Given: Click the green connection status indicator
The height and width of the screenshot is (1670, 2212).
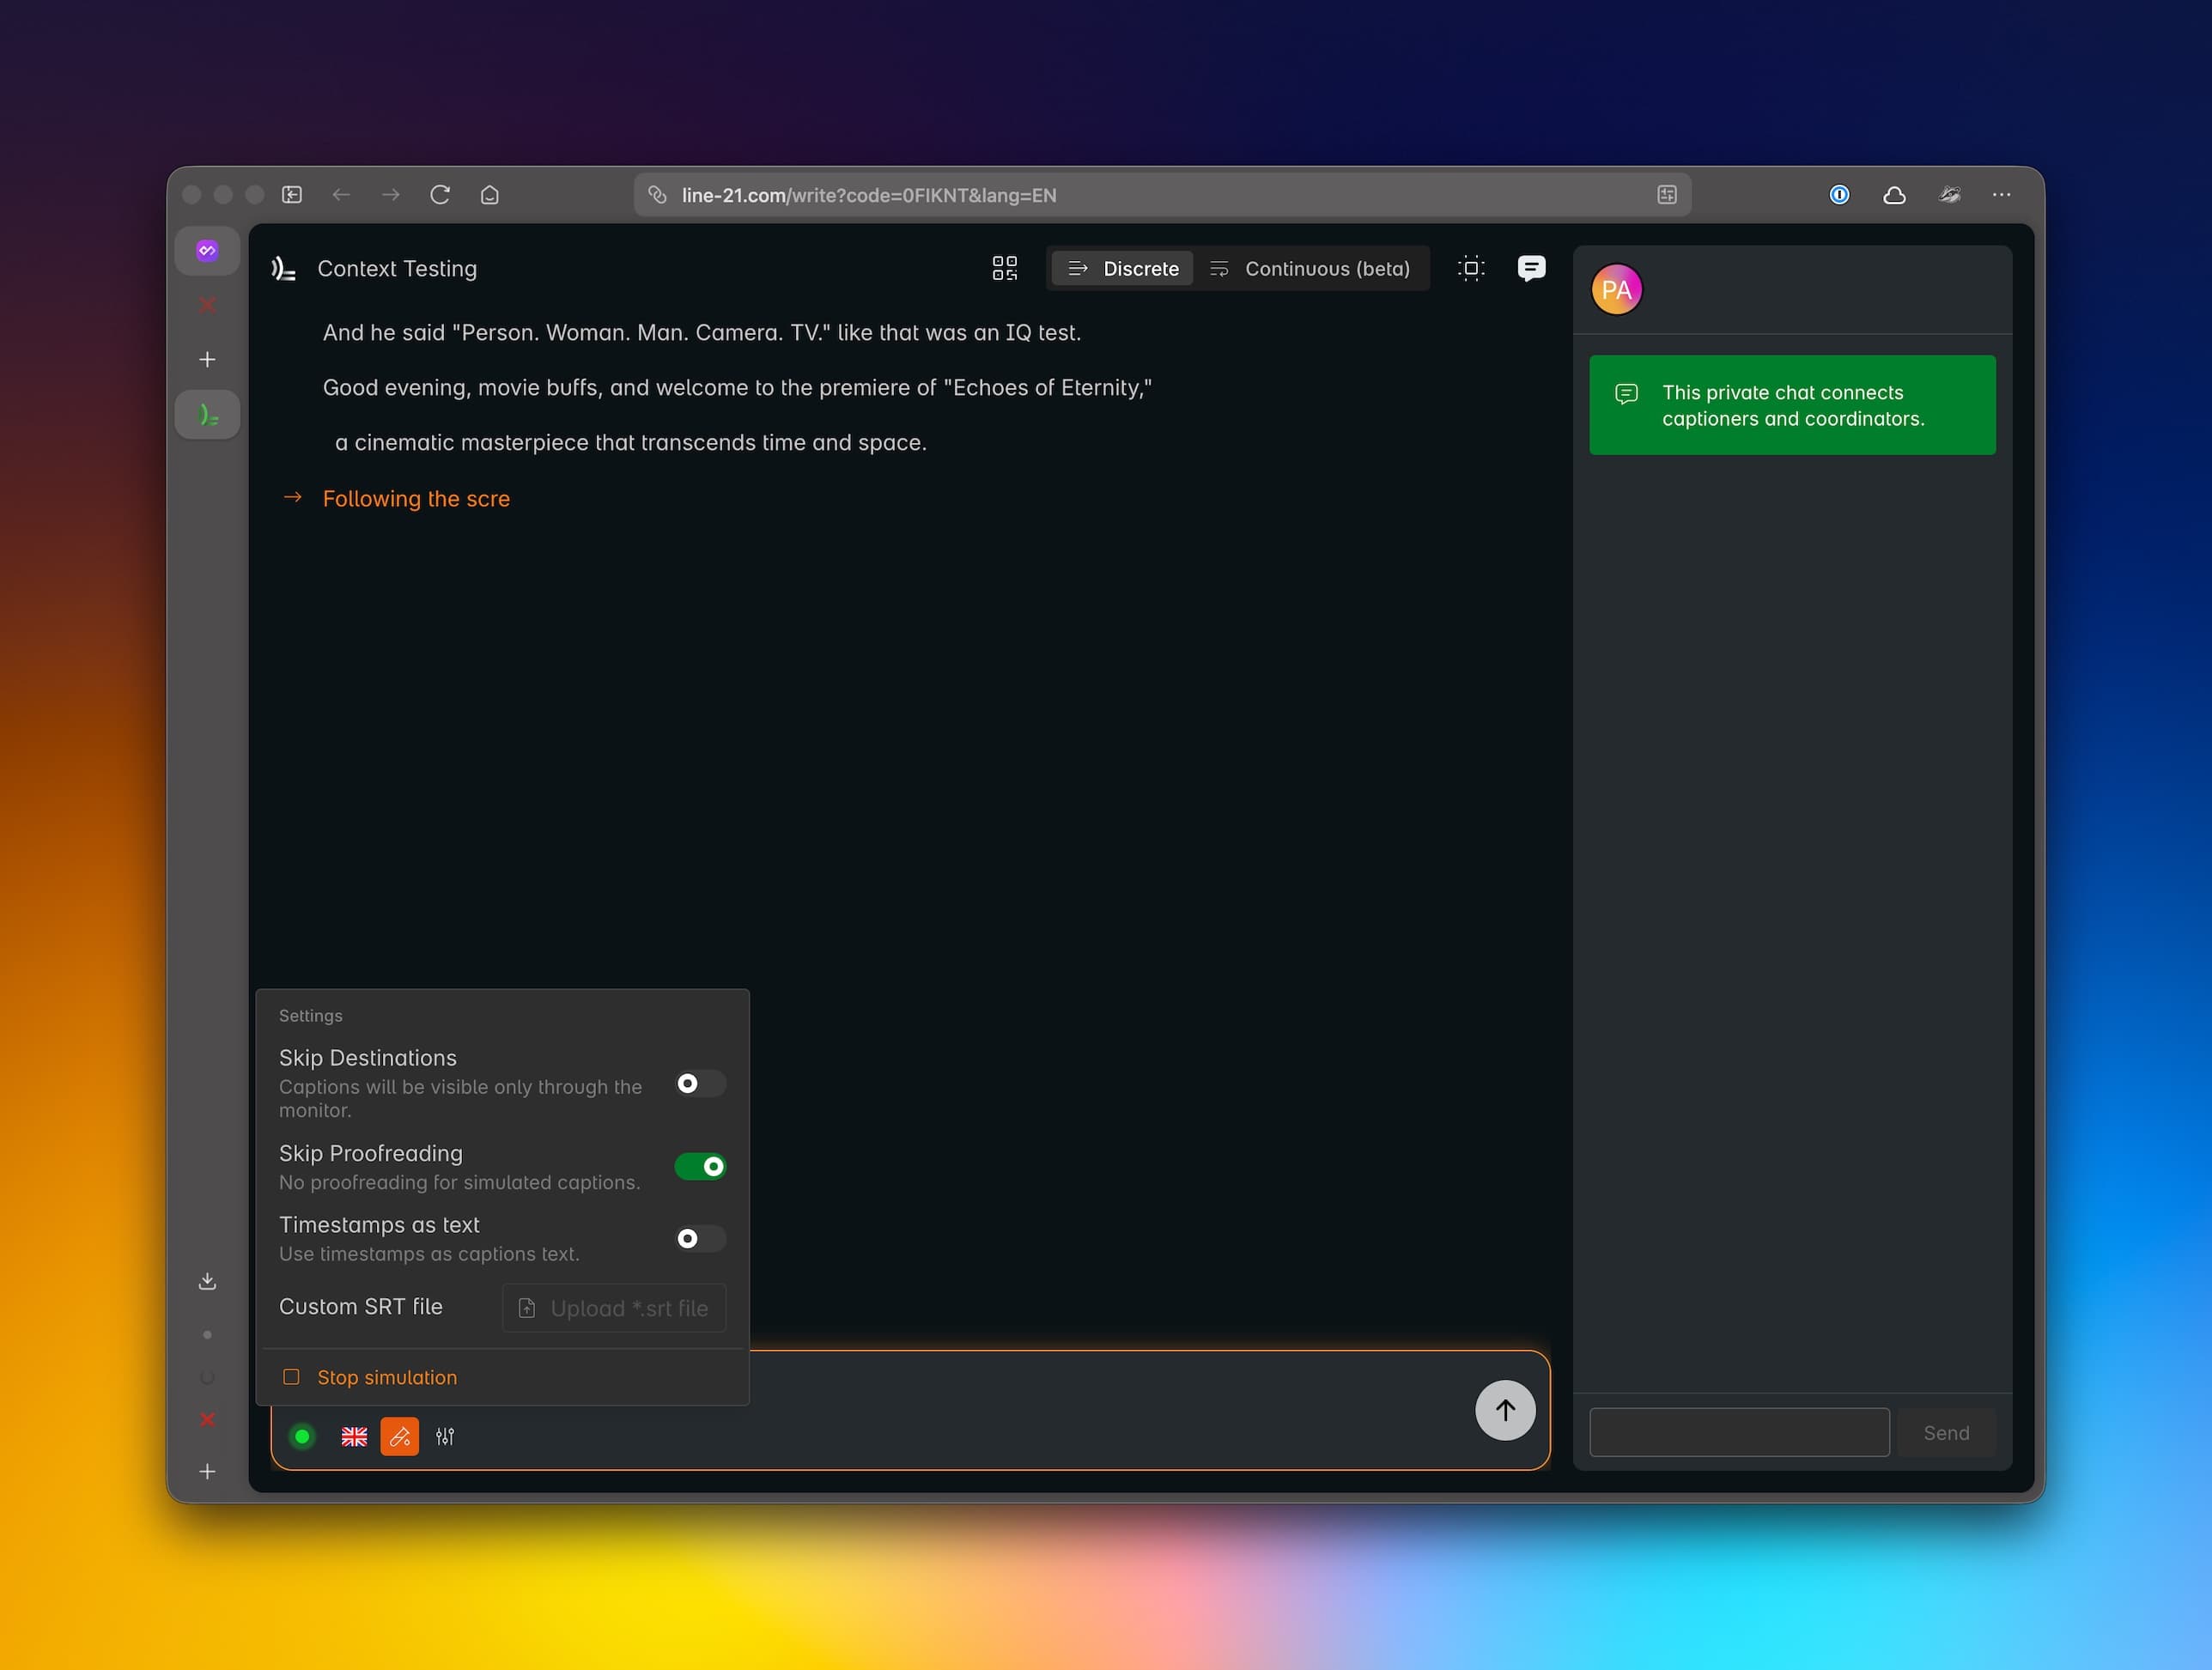Looking at the screenshot, I should pyautogui.click(x=301, y=1437).
